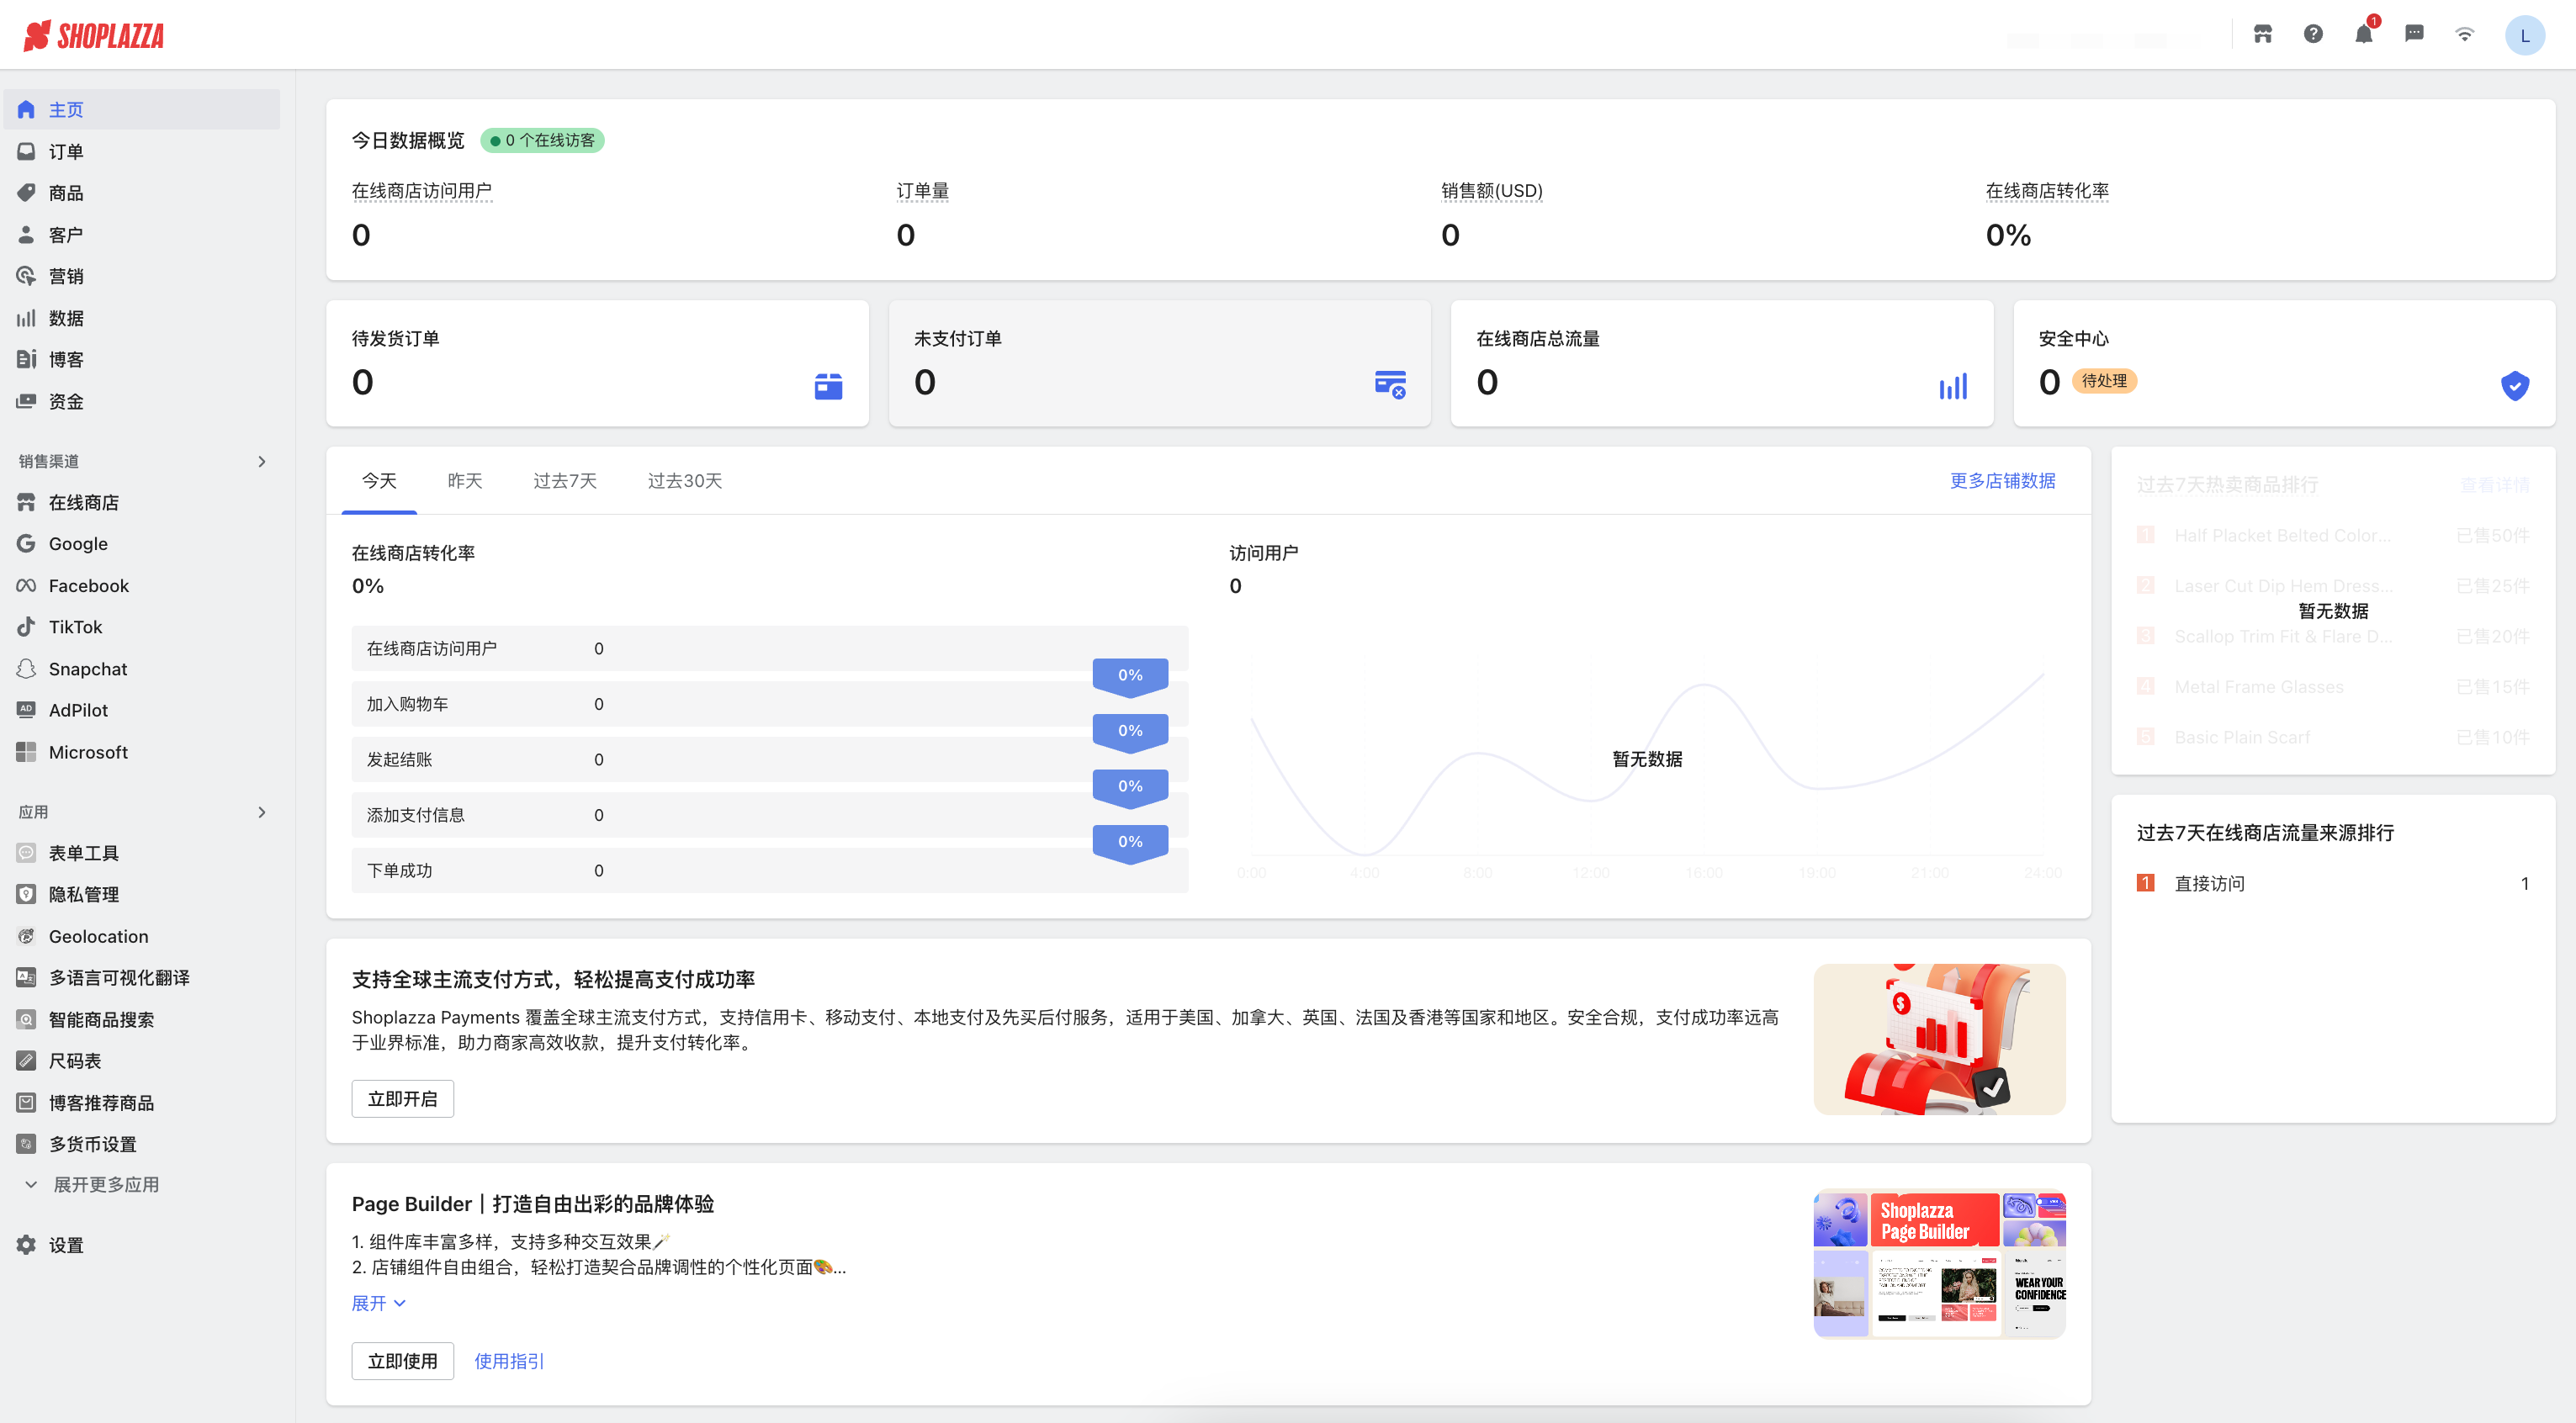Expand 展开更多应用 in the sidebar
2576x1423 pixels.
pyautogui.click(x=105, y=1184)
